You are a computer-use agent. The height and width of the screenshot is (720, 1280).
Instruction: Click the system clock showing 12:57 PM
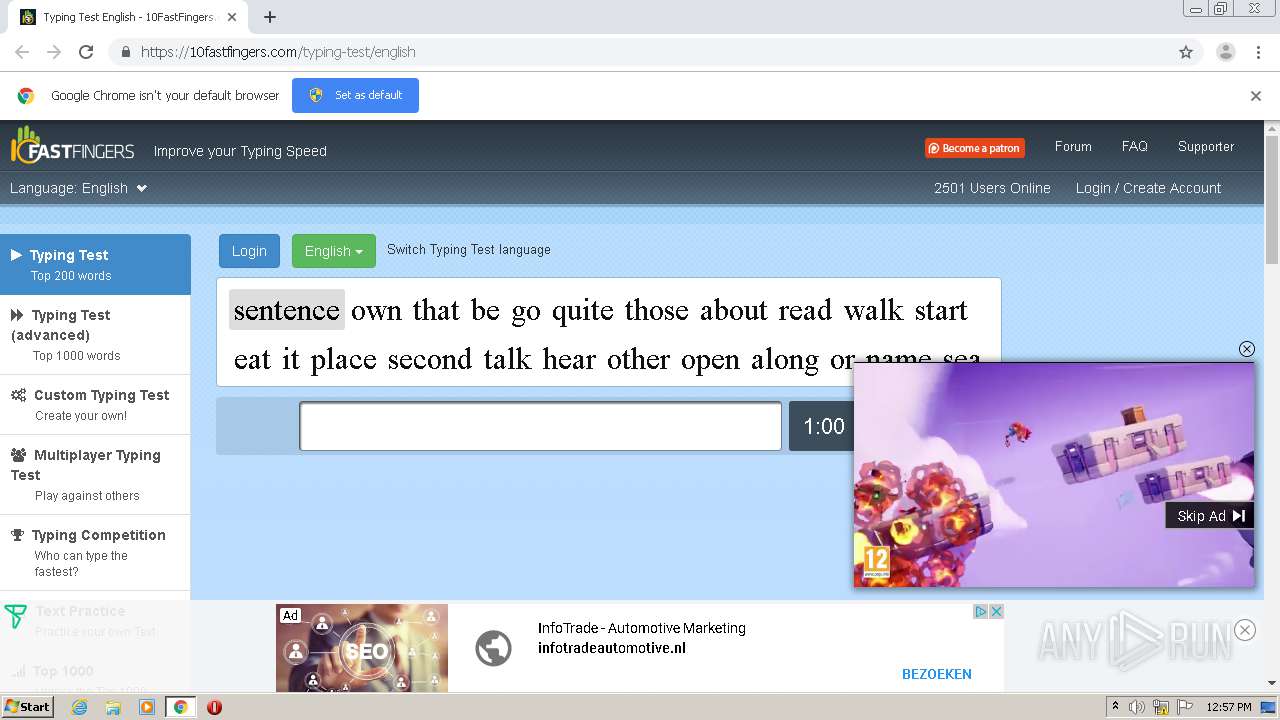pos(1229,707)
